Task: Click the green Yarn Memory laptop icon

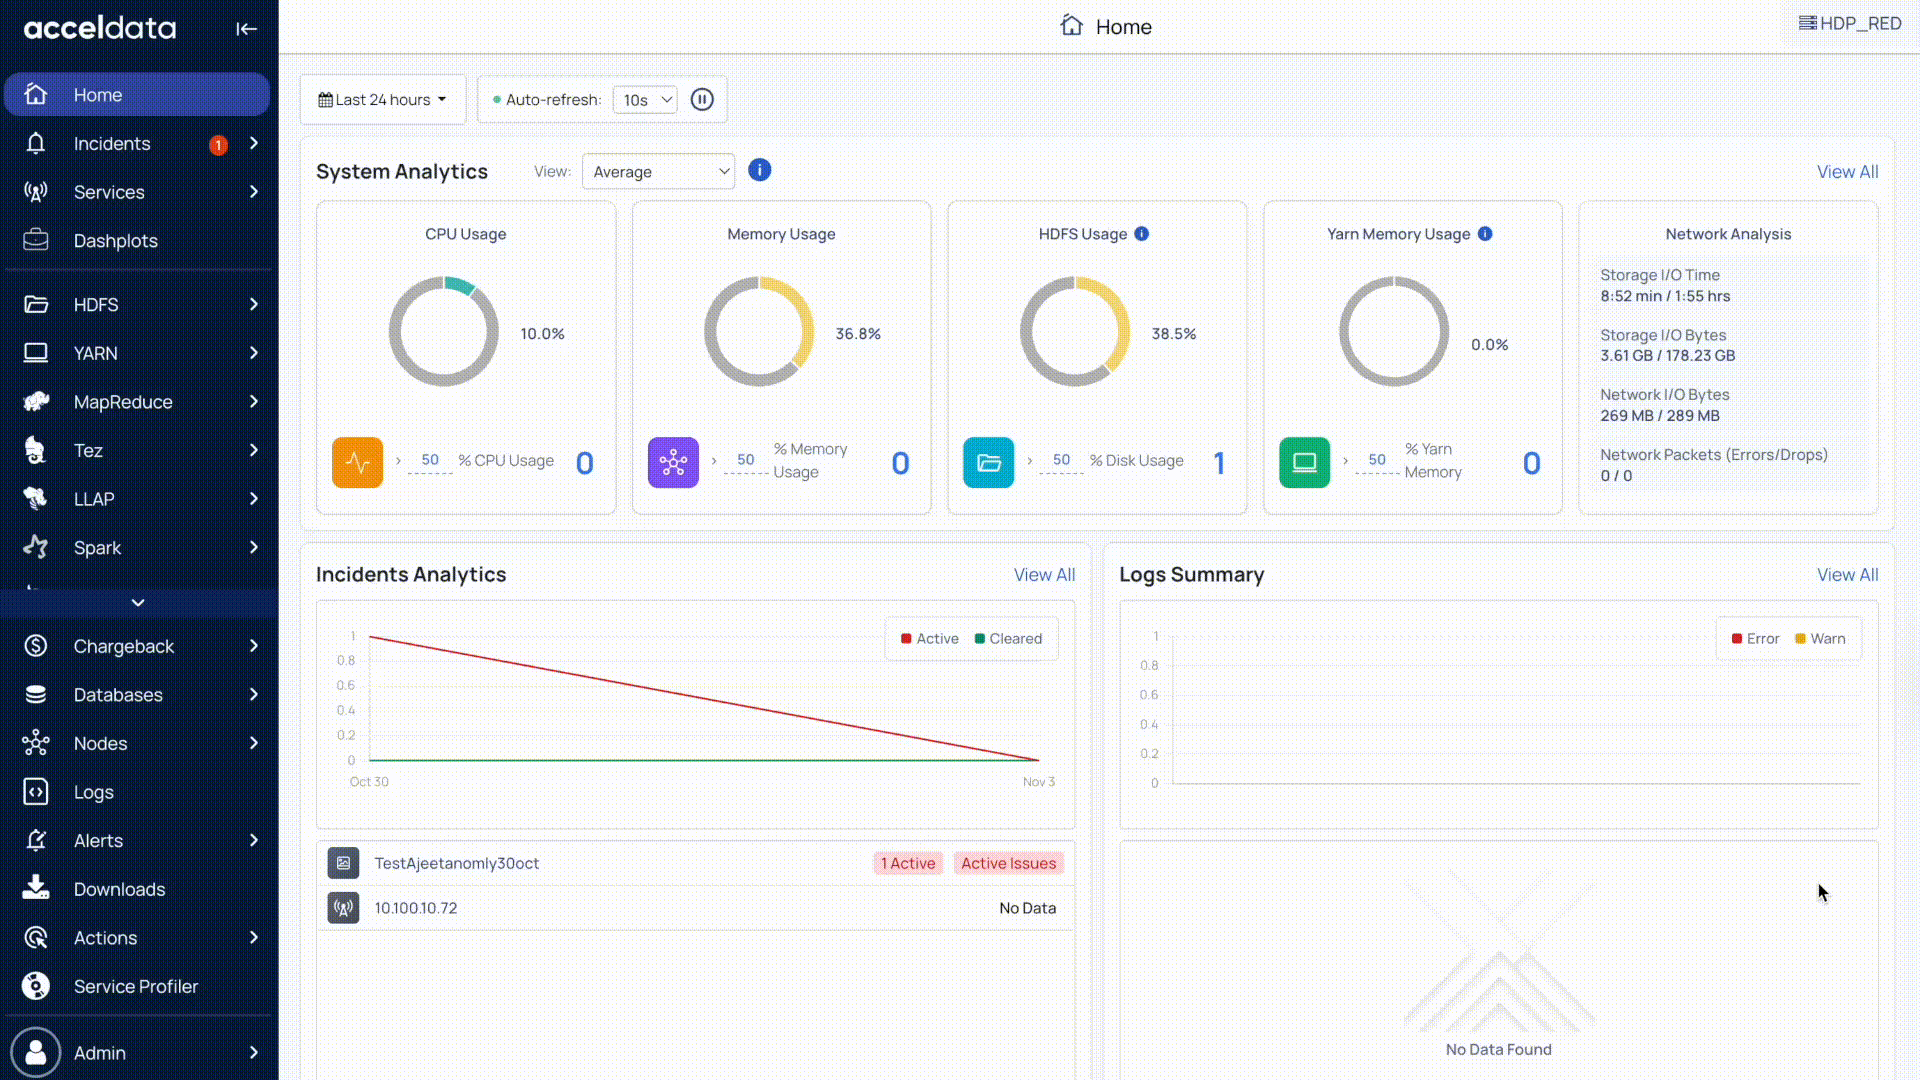Action: coord(1304,462)
